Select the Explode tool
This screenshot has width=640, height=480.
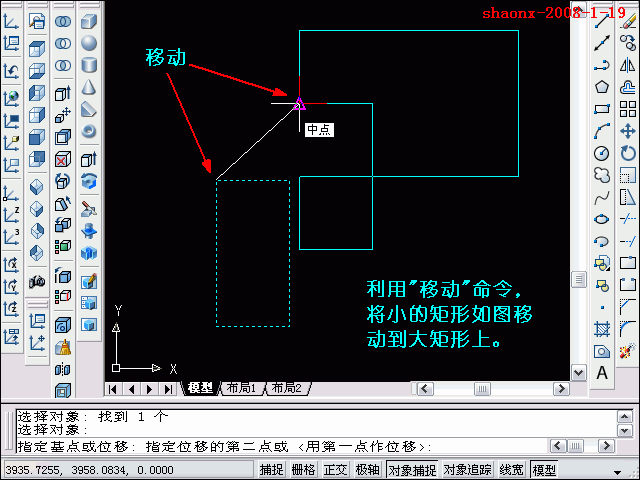[x=628, y=351]
